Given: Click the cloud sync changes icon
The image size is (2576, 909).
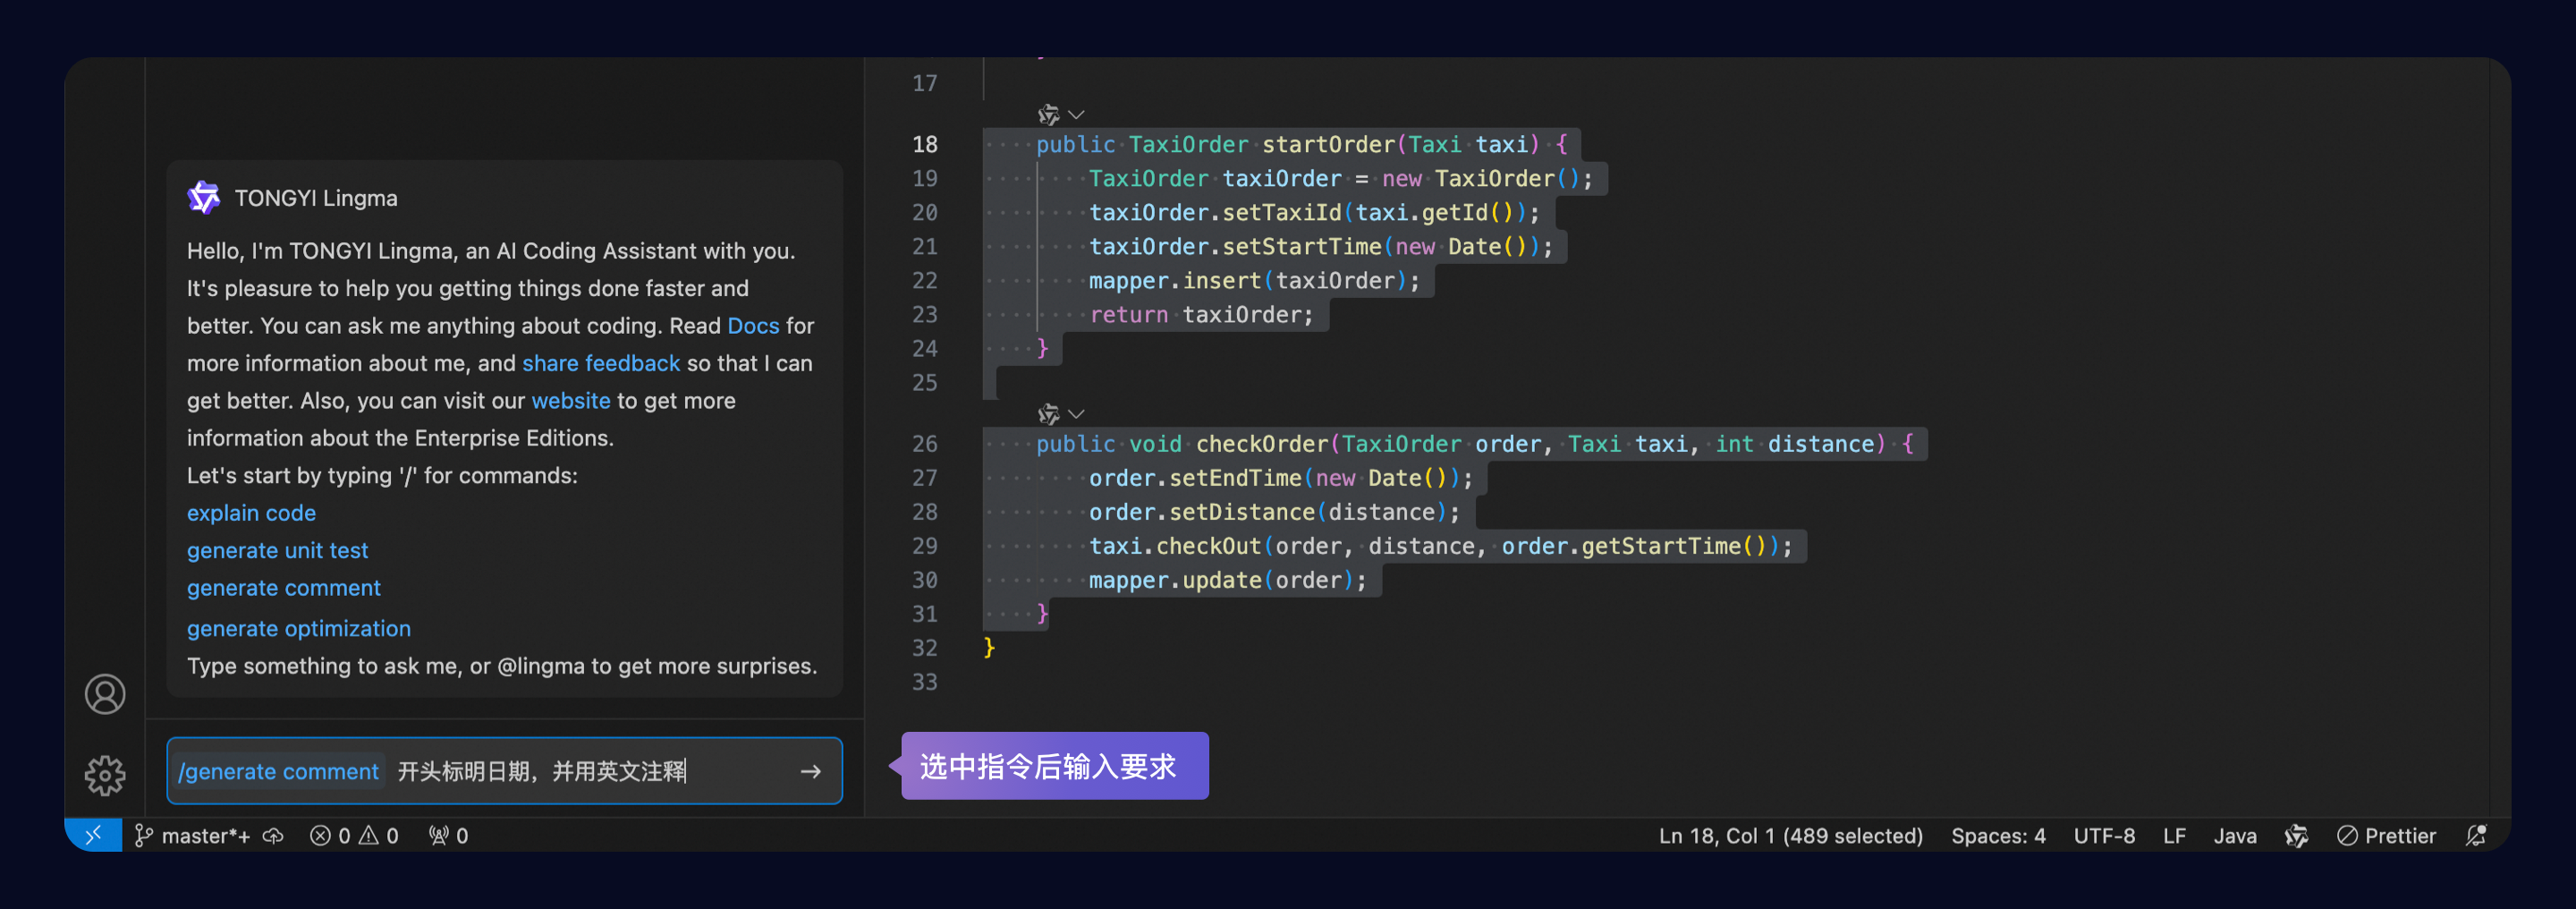Looking at the screenshot, I should click(273, 836).
